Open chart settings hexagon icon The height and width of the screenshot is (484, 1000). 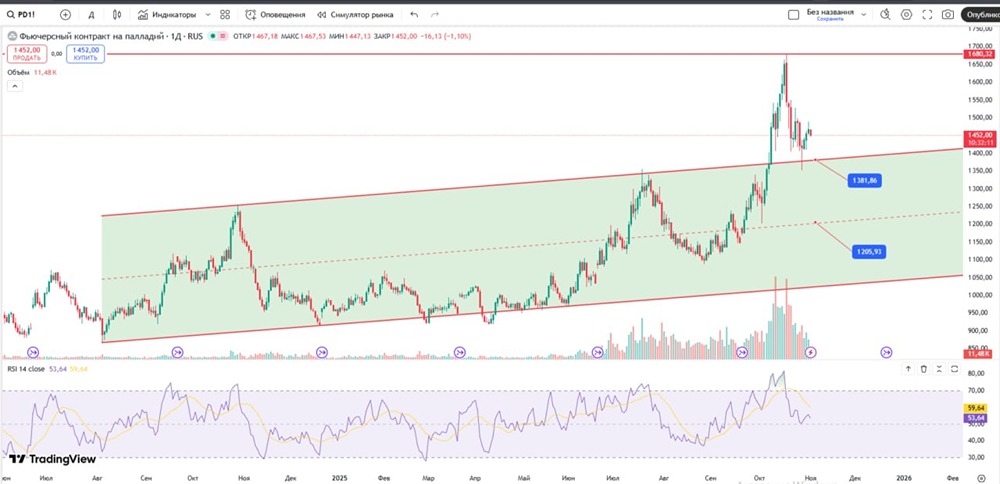click(x=906, y=15)
